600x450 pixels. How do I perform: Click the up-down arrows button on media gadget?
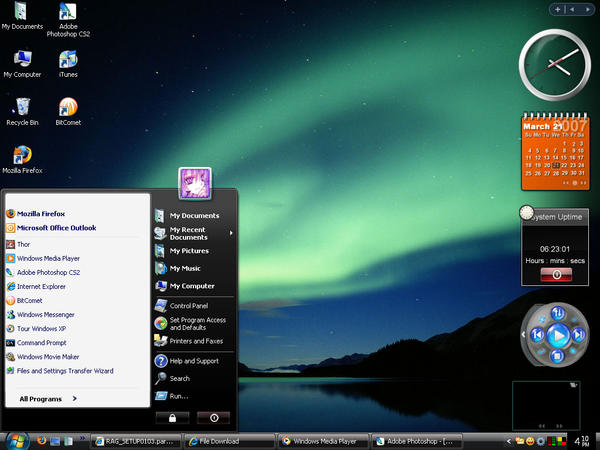(x=558, y=313)
